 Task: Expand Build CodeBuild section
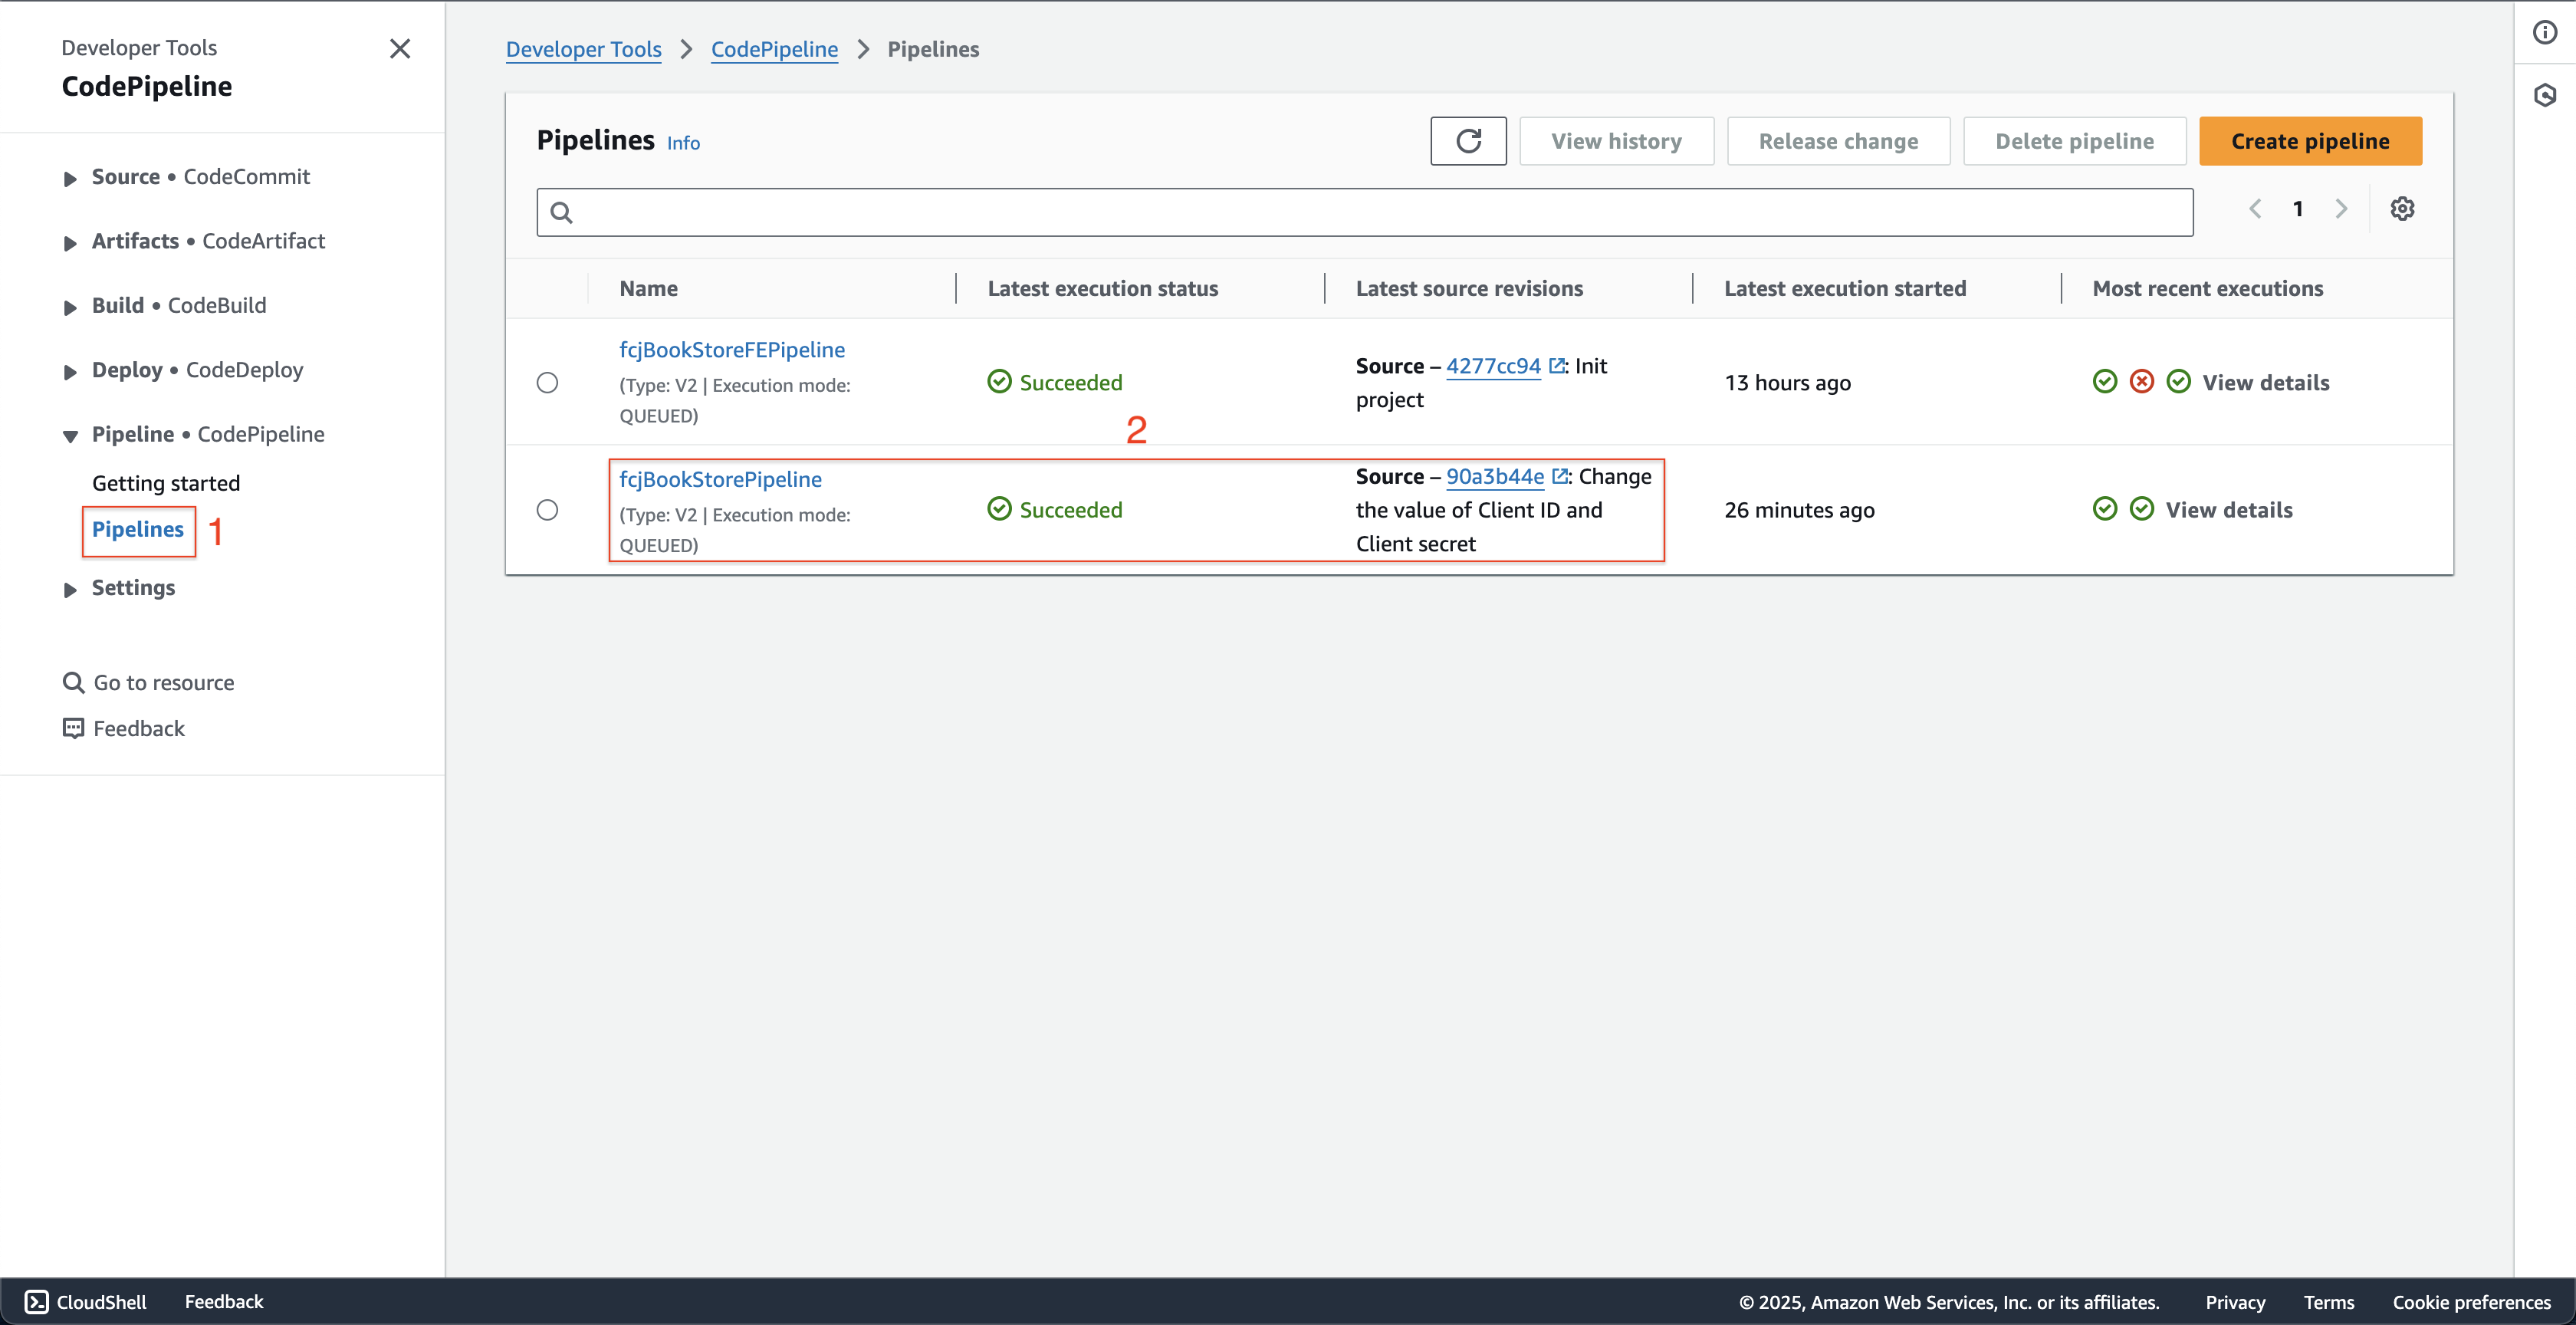70,307
